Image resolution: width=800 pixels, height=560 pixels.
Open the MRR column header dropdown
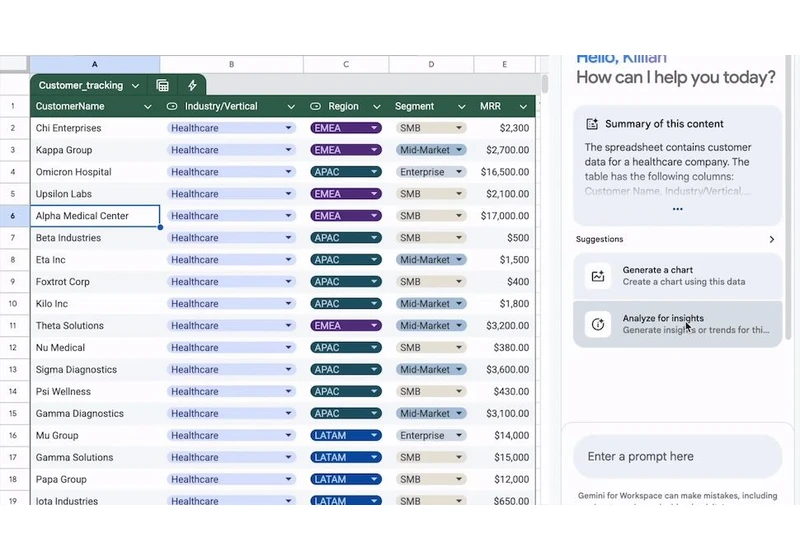pos(523,107)
